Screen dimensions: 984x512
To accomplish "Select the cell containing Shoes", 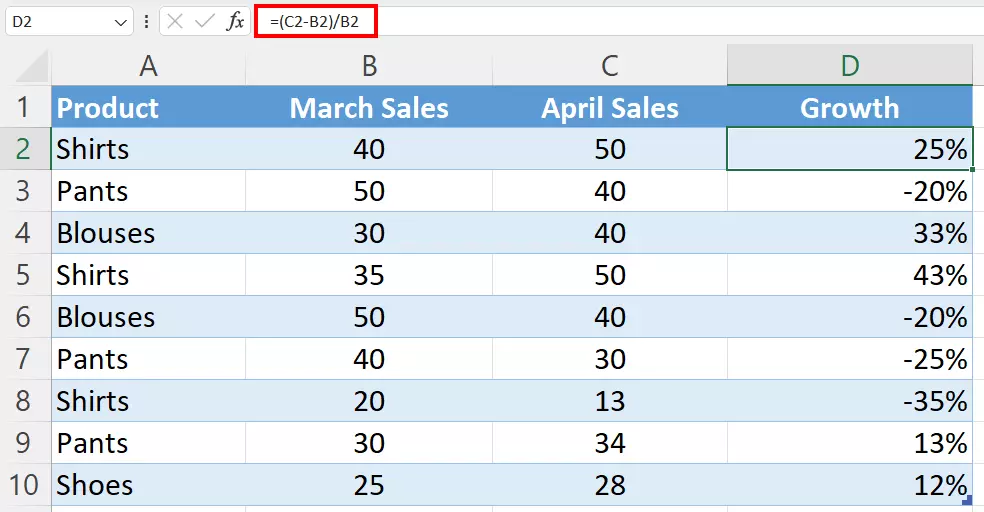I will coord(148,485).
